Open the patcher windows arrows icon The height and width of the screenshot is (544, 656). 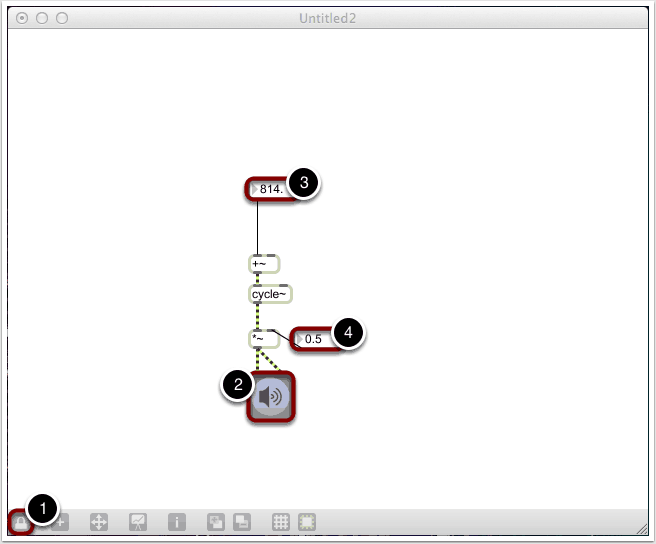(x=99, y=522)
